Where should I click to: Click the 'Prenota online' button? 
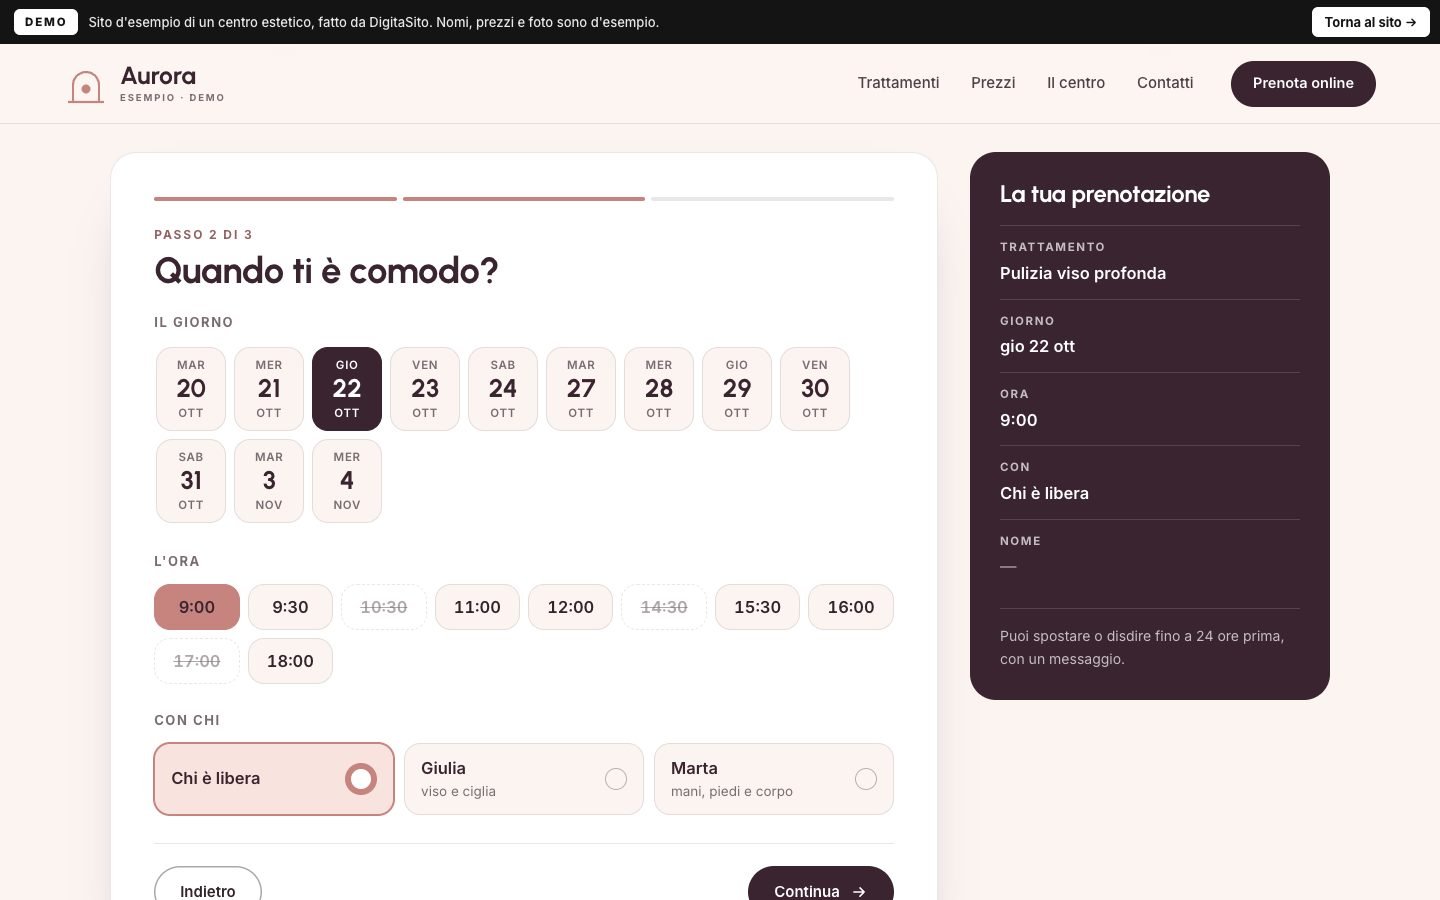(1303, 83)
